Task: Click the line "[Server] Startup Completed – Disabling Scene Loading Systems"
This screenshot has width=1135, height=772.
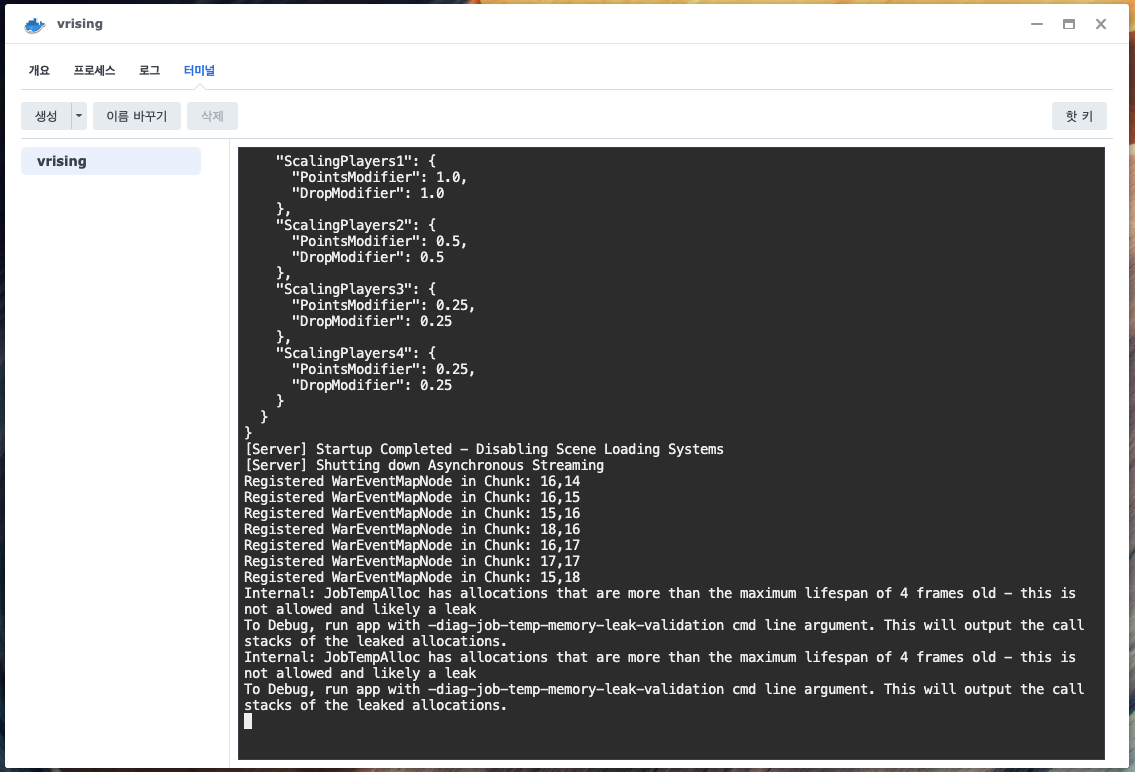Action: pos(484,449)
